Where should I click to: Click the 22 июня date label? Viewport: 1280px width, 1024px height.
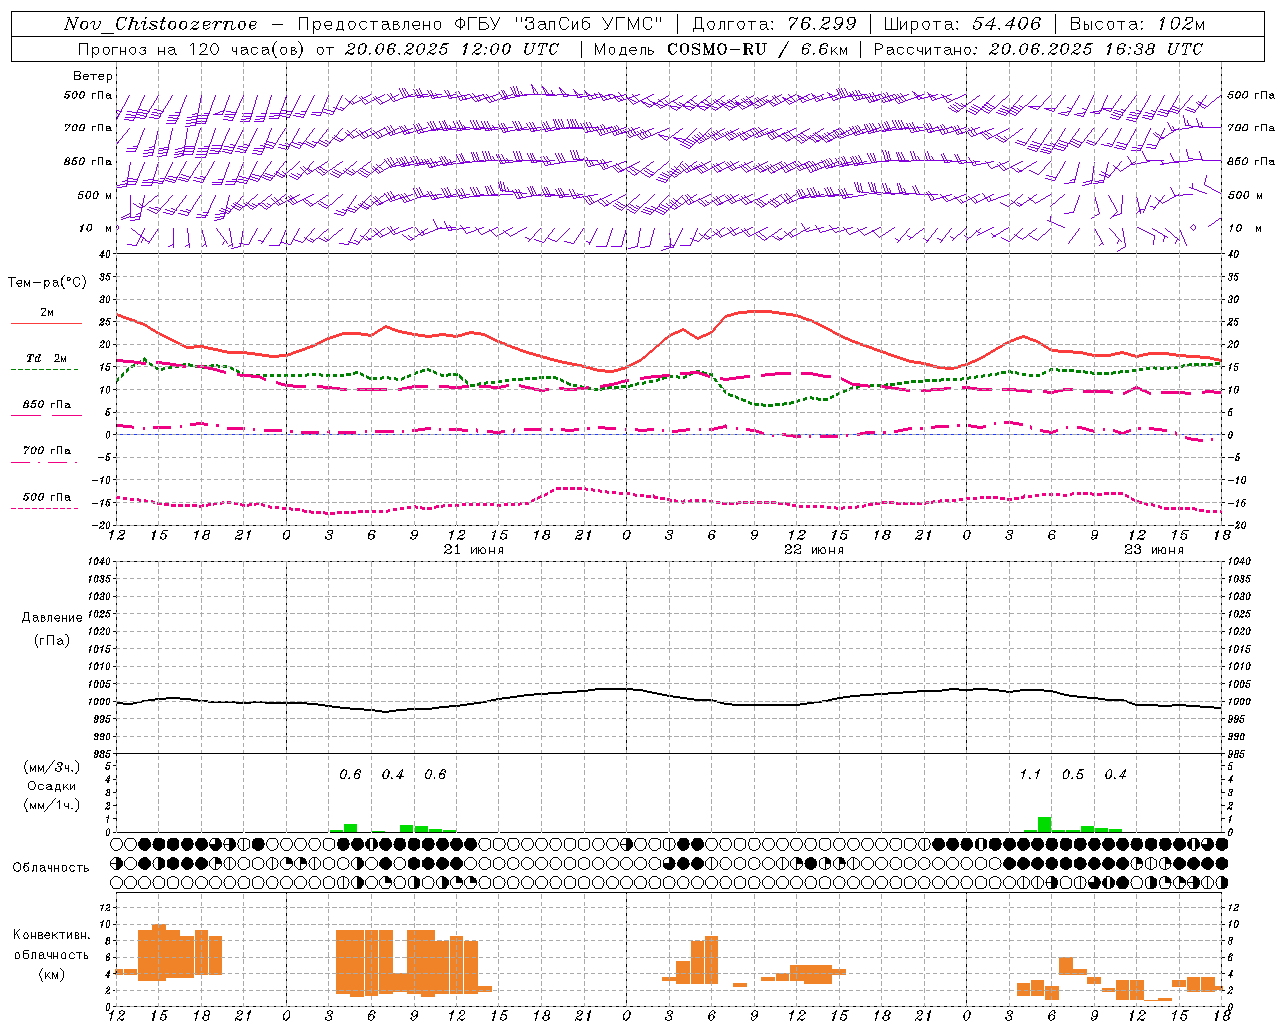[814, 550]
